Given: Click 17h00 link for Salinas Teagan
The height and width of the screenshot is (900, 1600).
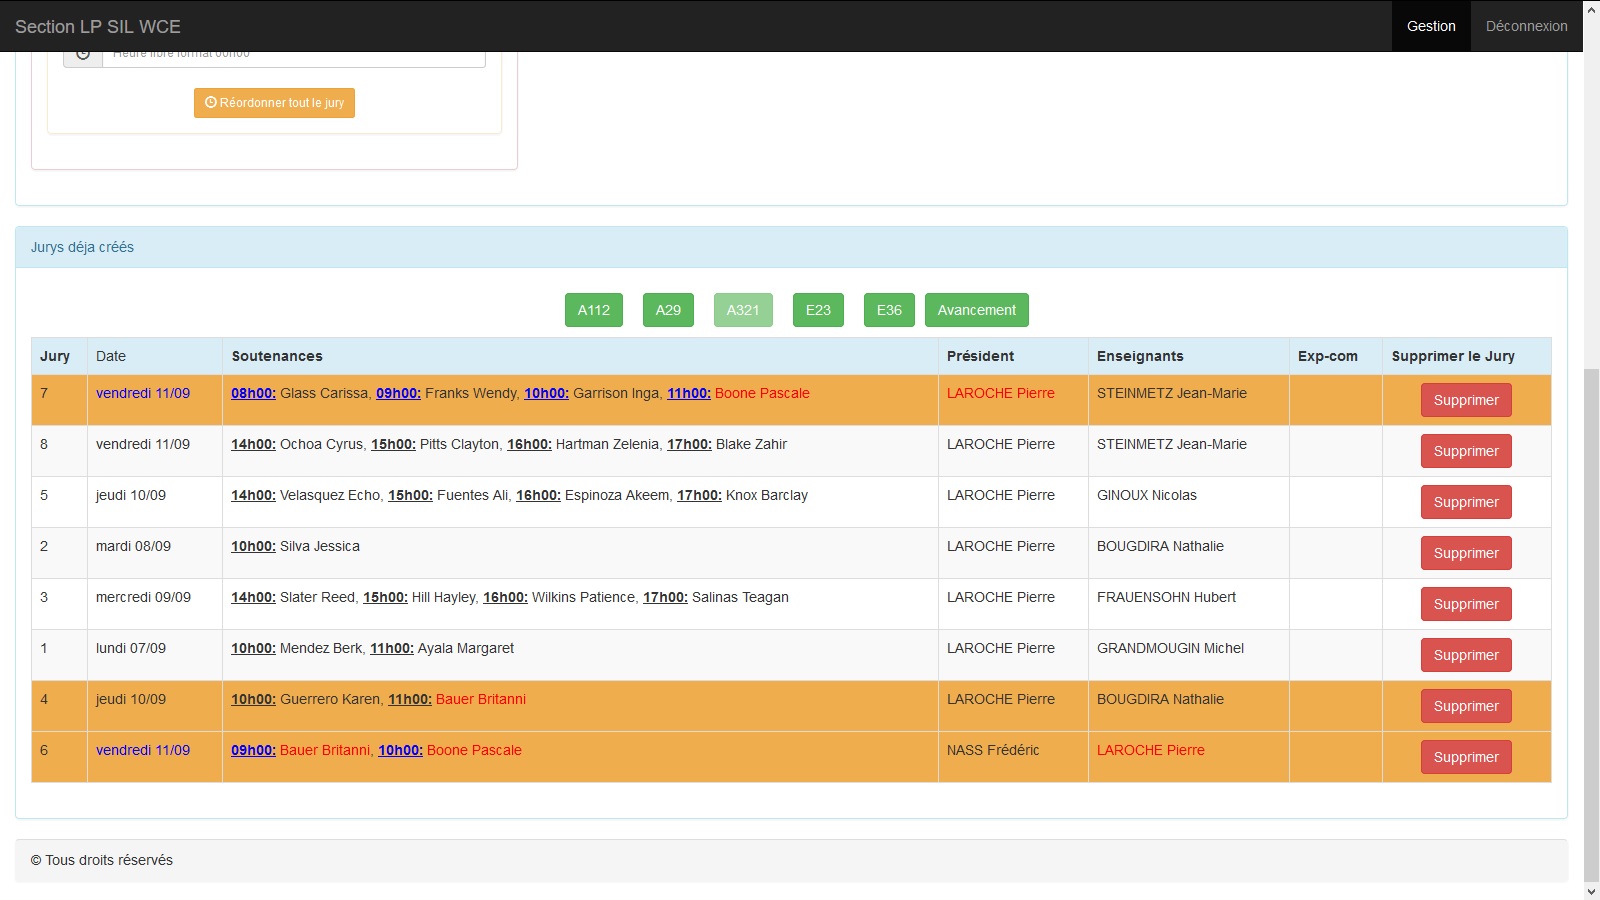Looking at the screenshot, I should point(665,597).
